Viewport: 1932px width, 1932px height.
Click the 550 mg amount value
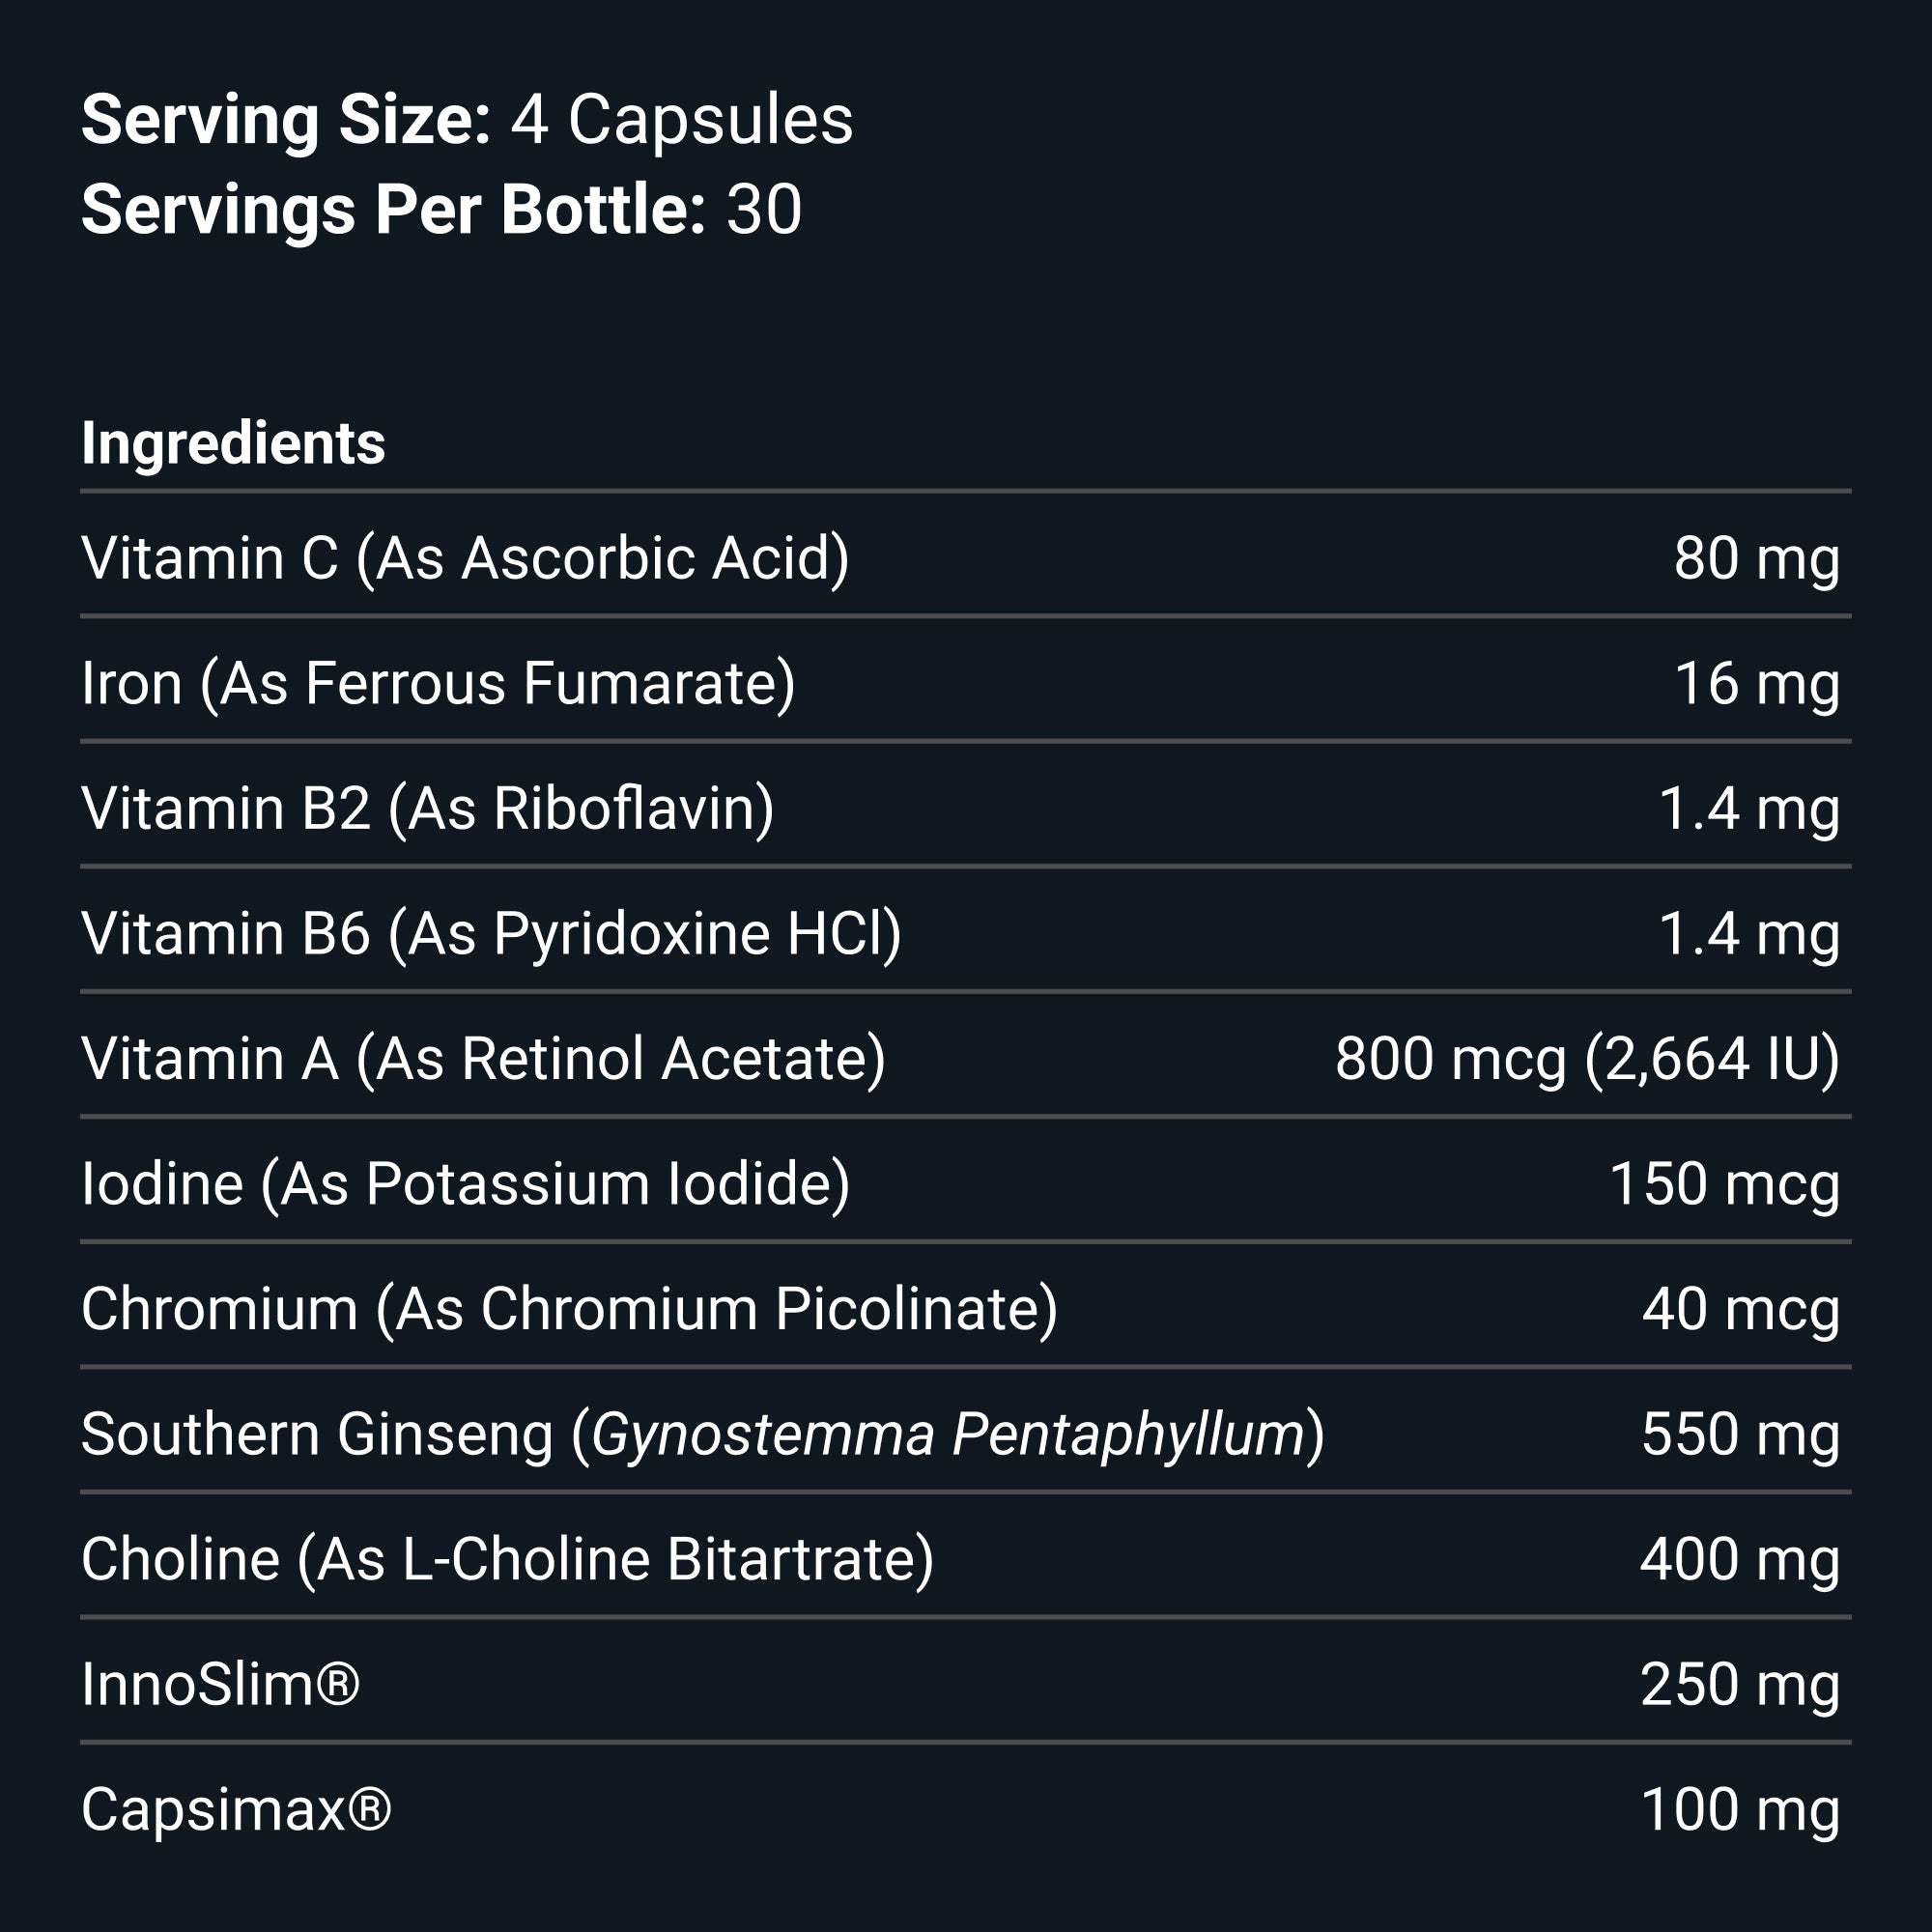[1740, 1435]
